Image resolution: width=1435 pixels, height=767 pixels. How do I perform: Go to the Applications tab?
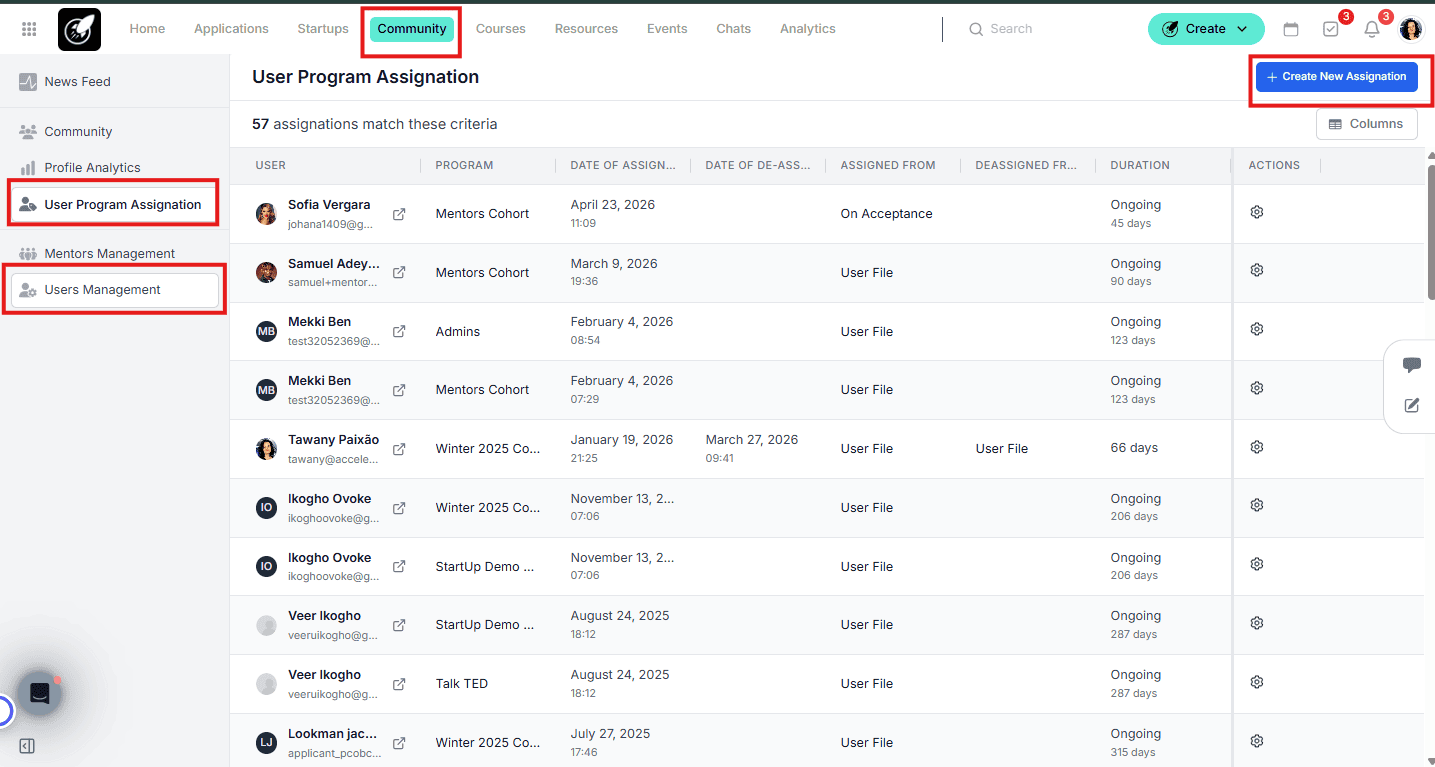[231, 29]
